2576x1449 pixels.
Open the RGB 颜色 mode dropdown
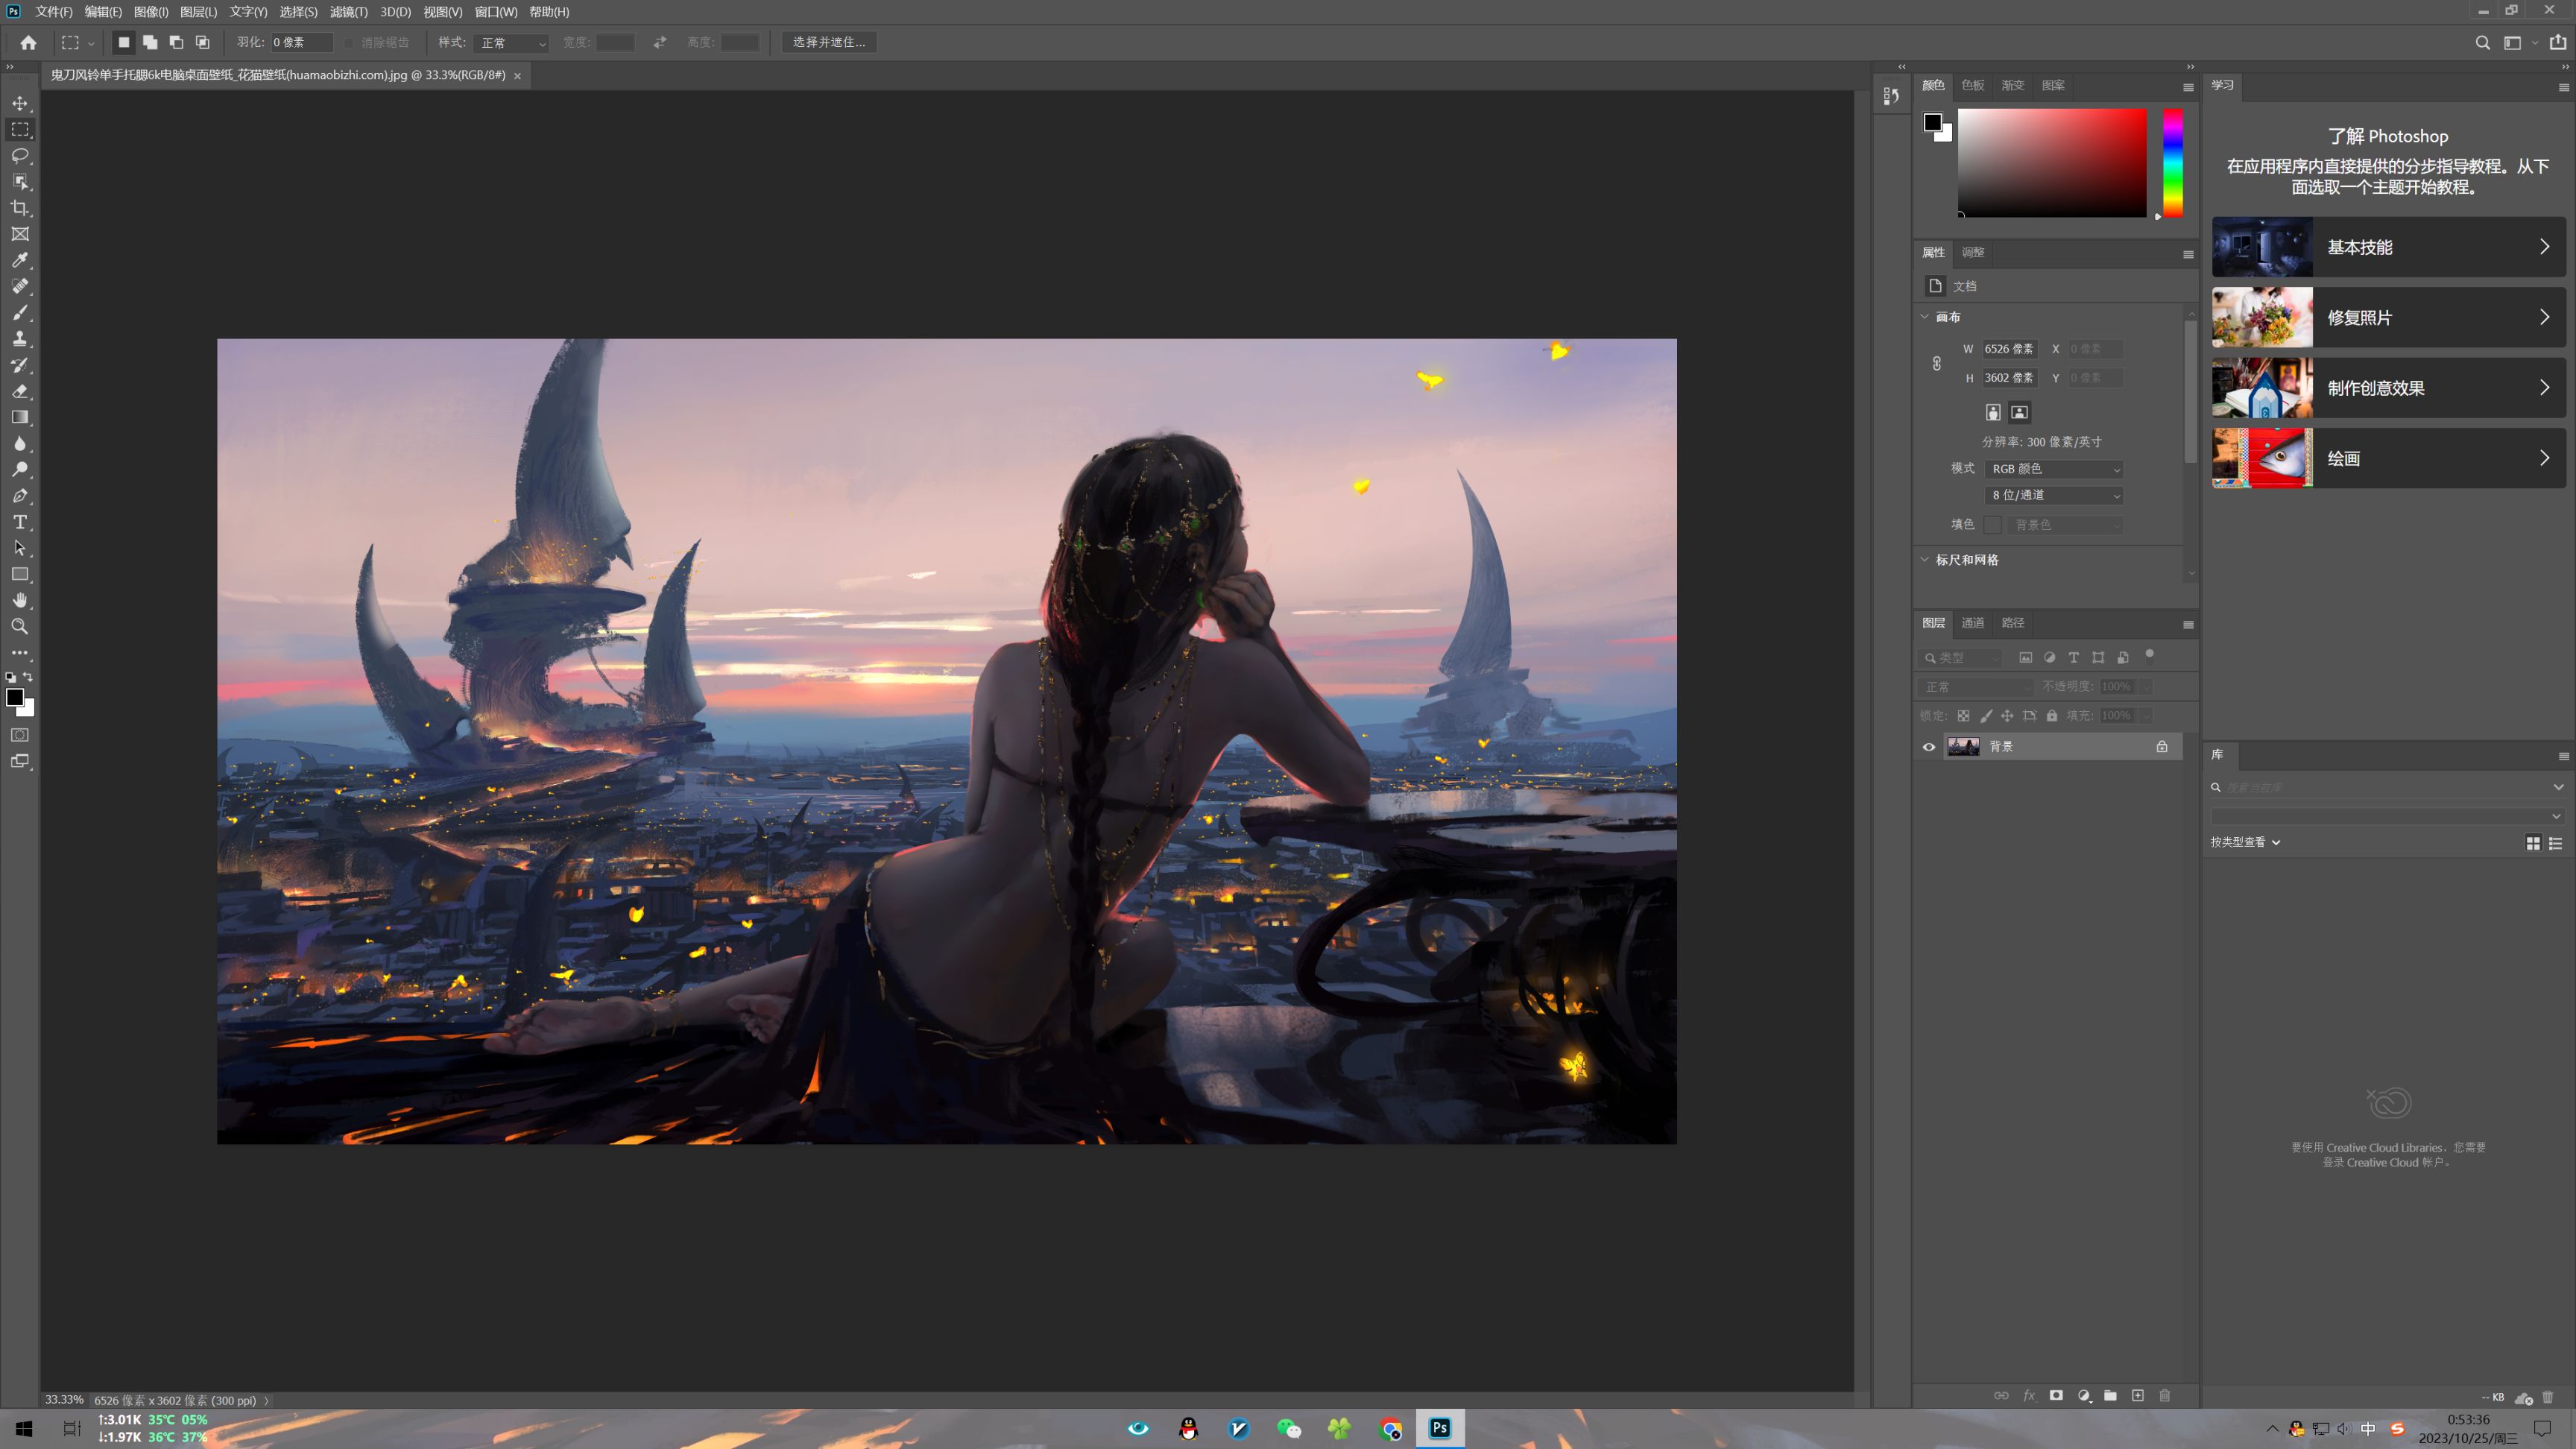(x=2056, y=469)
